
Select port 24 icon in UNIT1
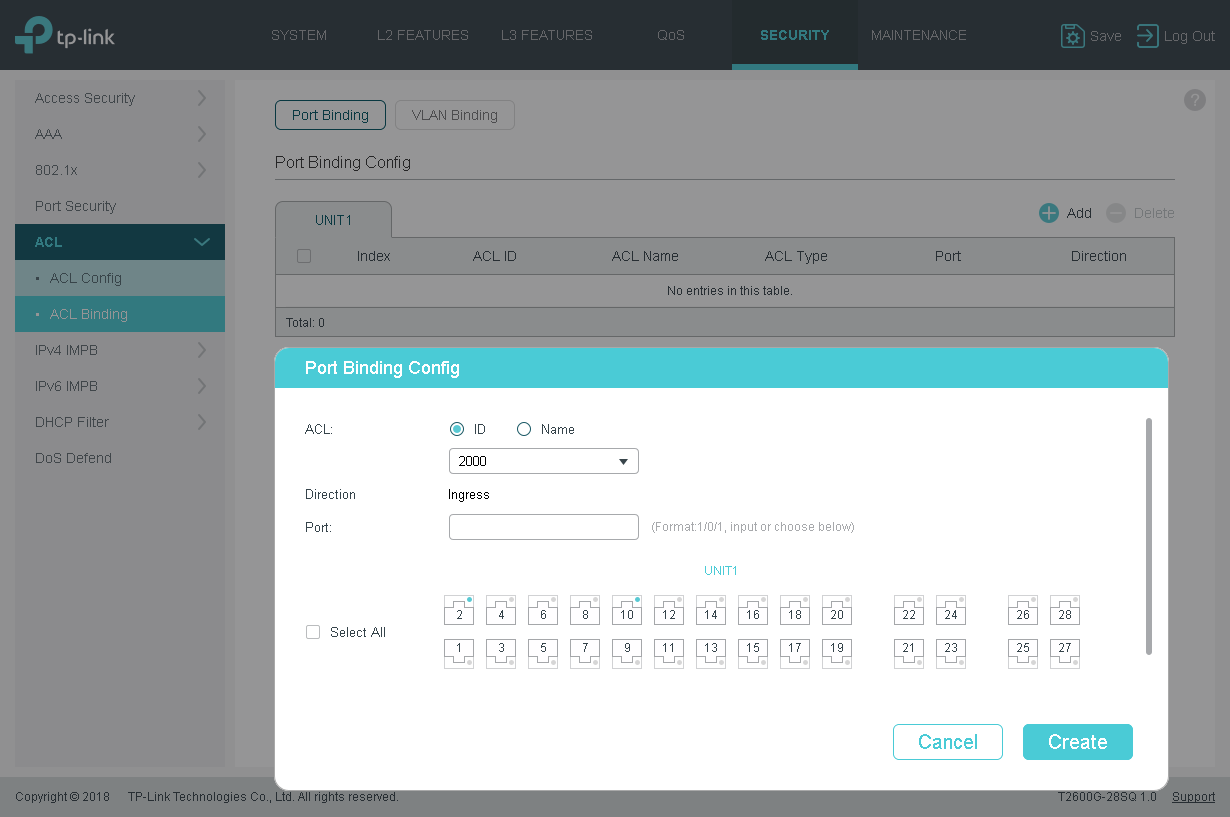pyautogui.click(x=951, y=611)
